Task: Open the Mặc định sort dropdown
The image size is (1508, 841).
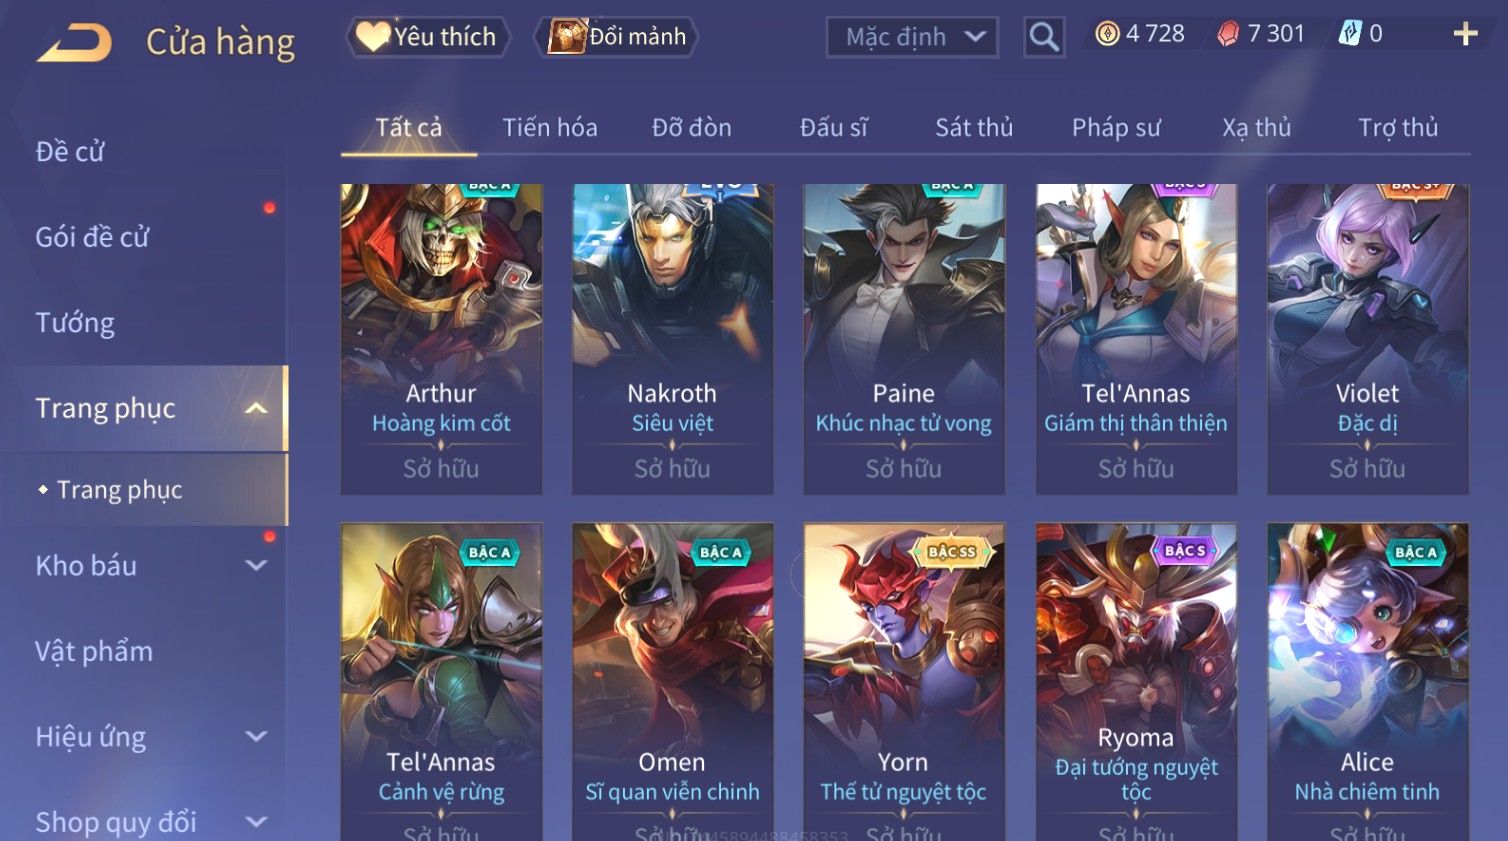Action: click(912, 38)
